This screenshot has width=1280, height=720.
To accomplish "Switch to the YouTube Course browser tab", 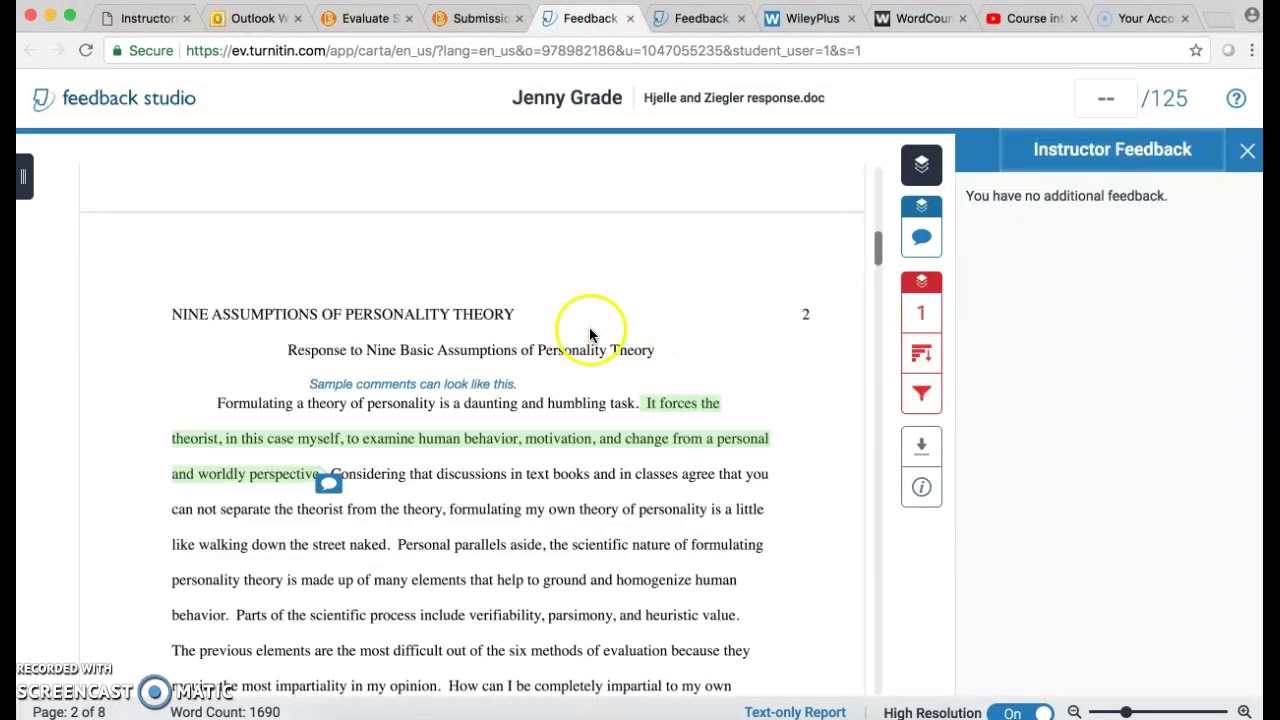I will point(1028,18).
